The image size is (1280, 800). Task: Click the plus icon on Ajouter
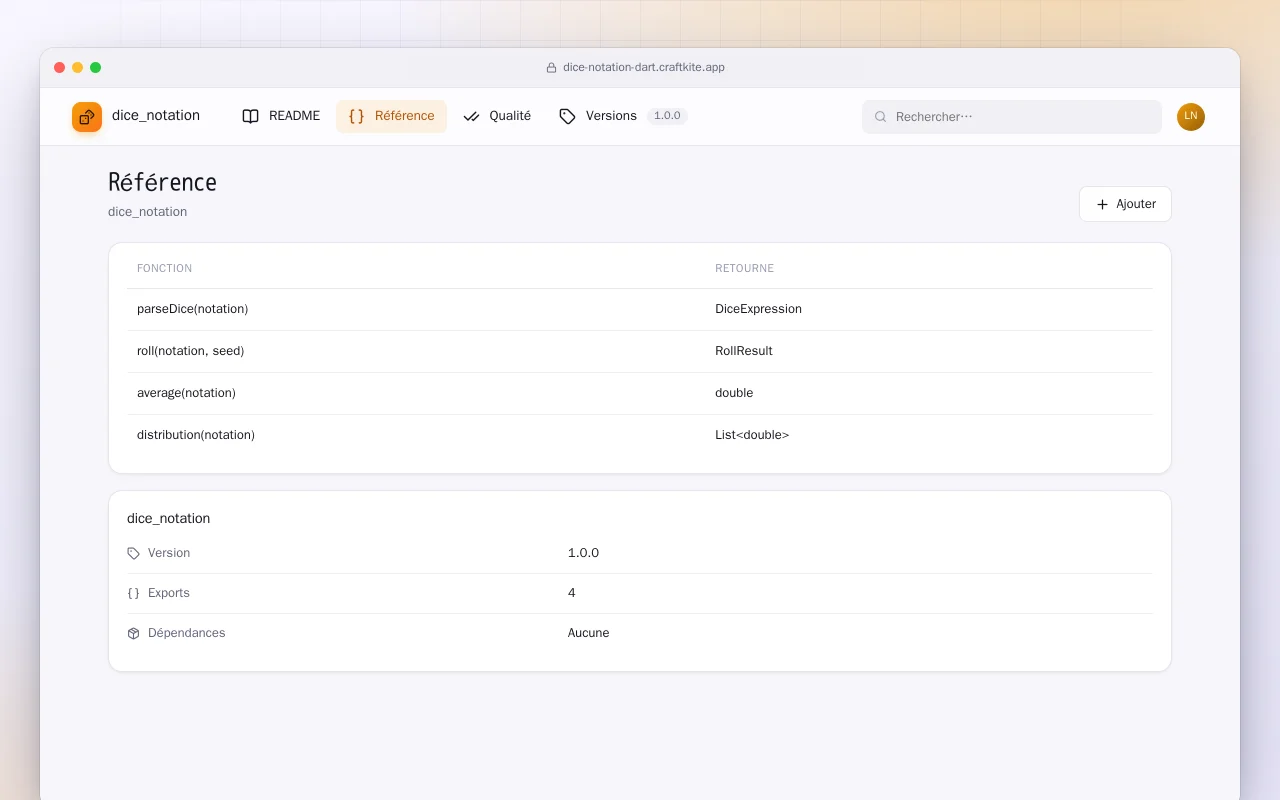[1102, 204]
